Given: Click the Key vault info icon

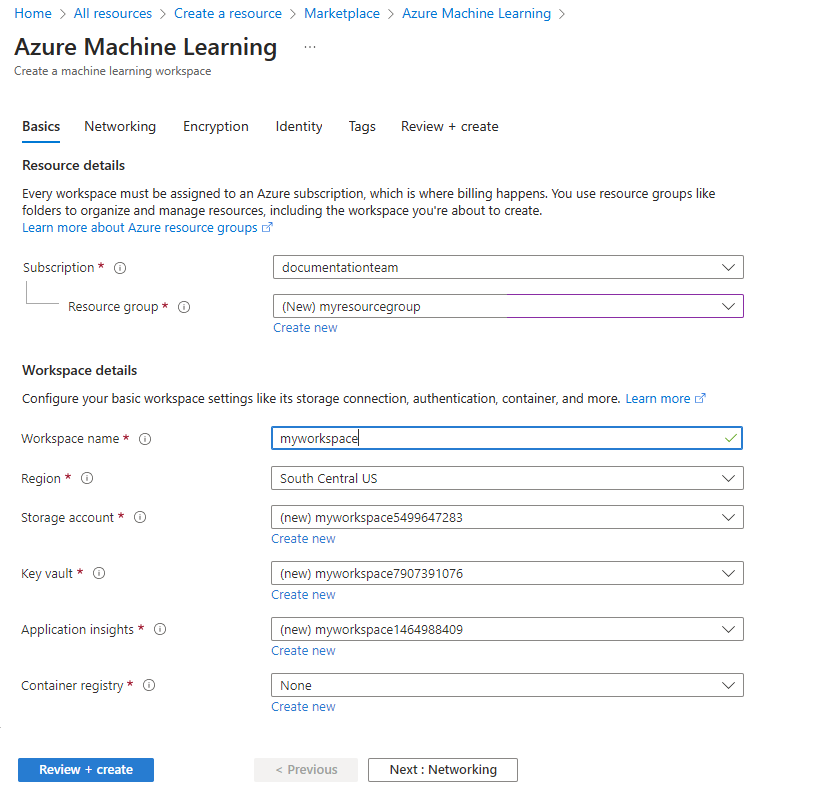Looking at the screenshot, I should pos(97,573).
